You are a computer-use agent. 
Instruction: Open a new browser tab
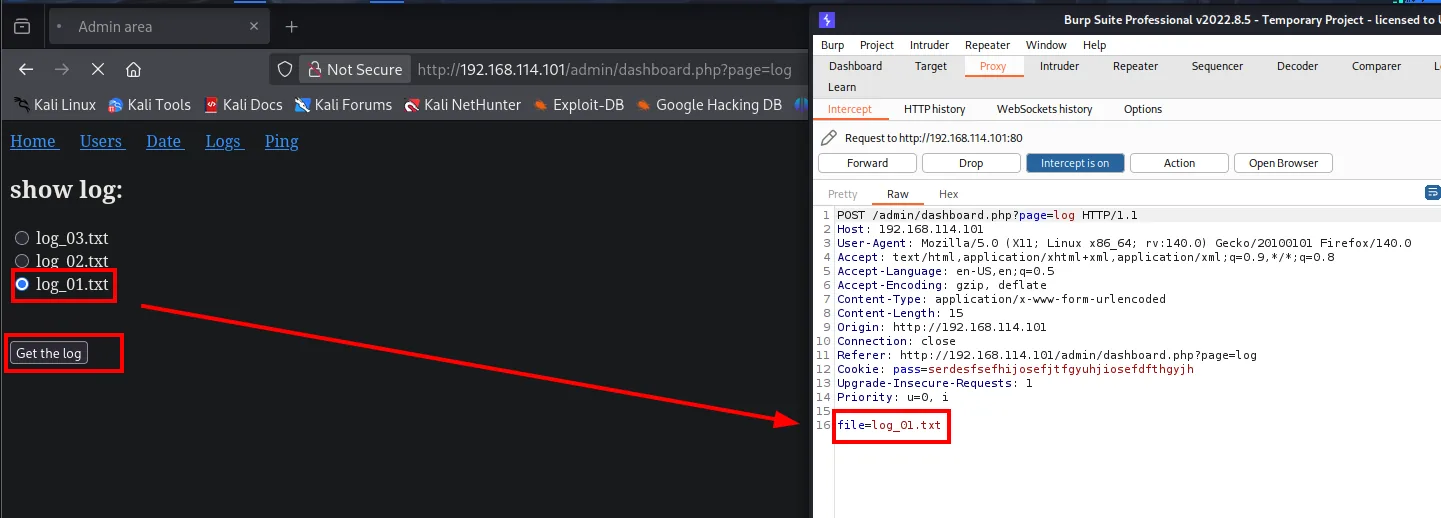(x=291, y=27)
